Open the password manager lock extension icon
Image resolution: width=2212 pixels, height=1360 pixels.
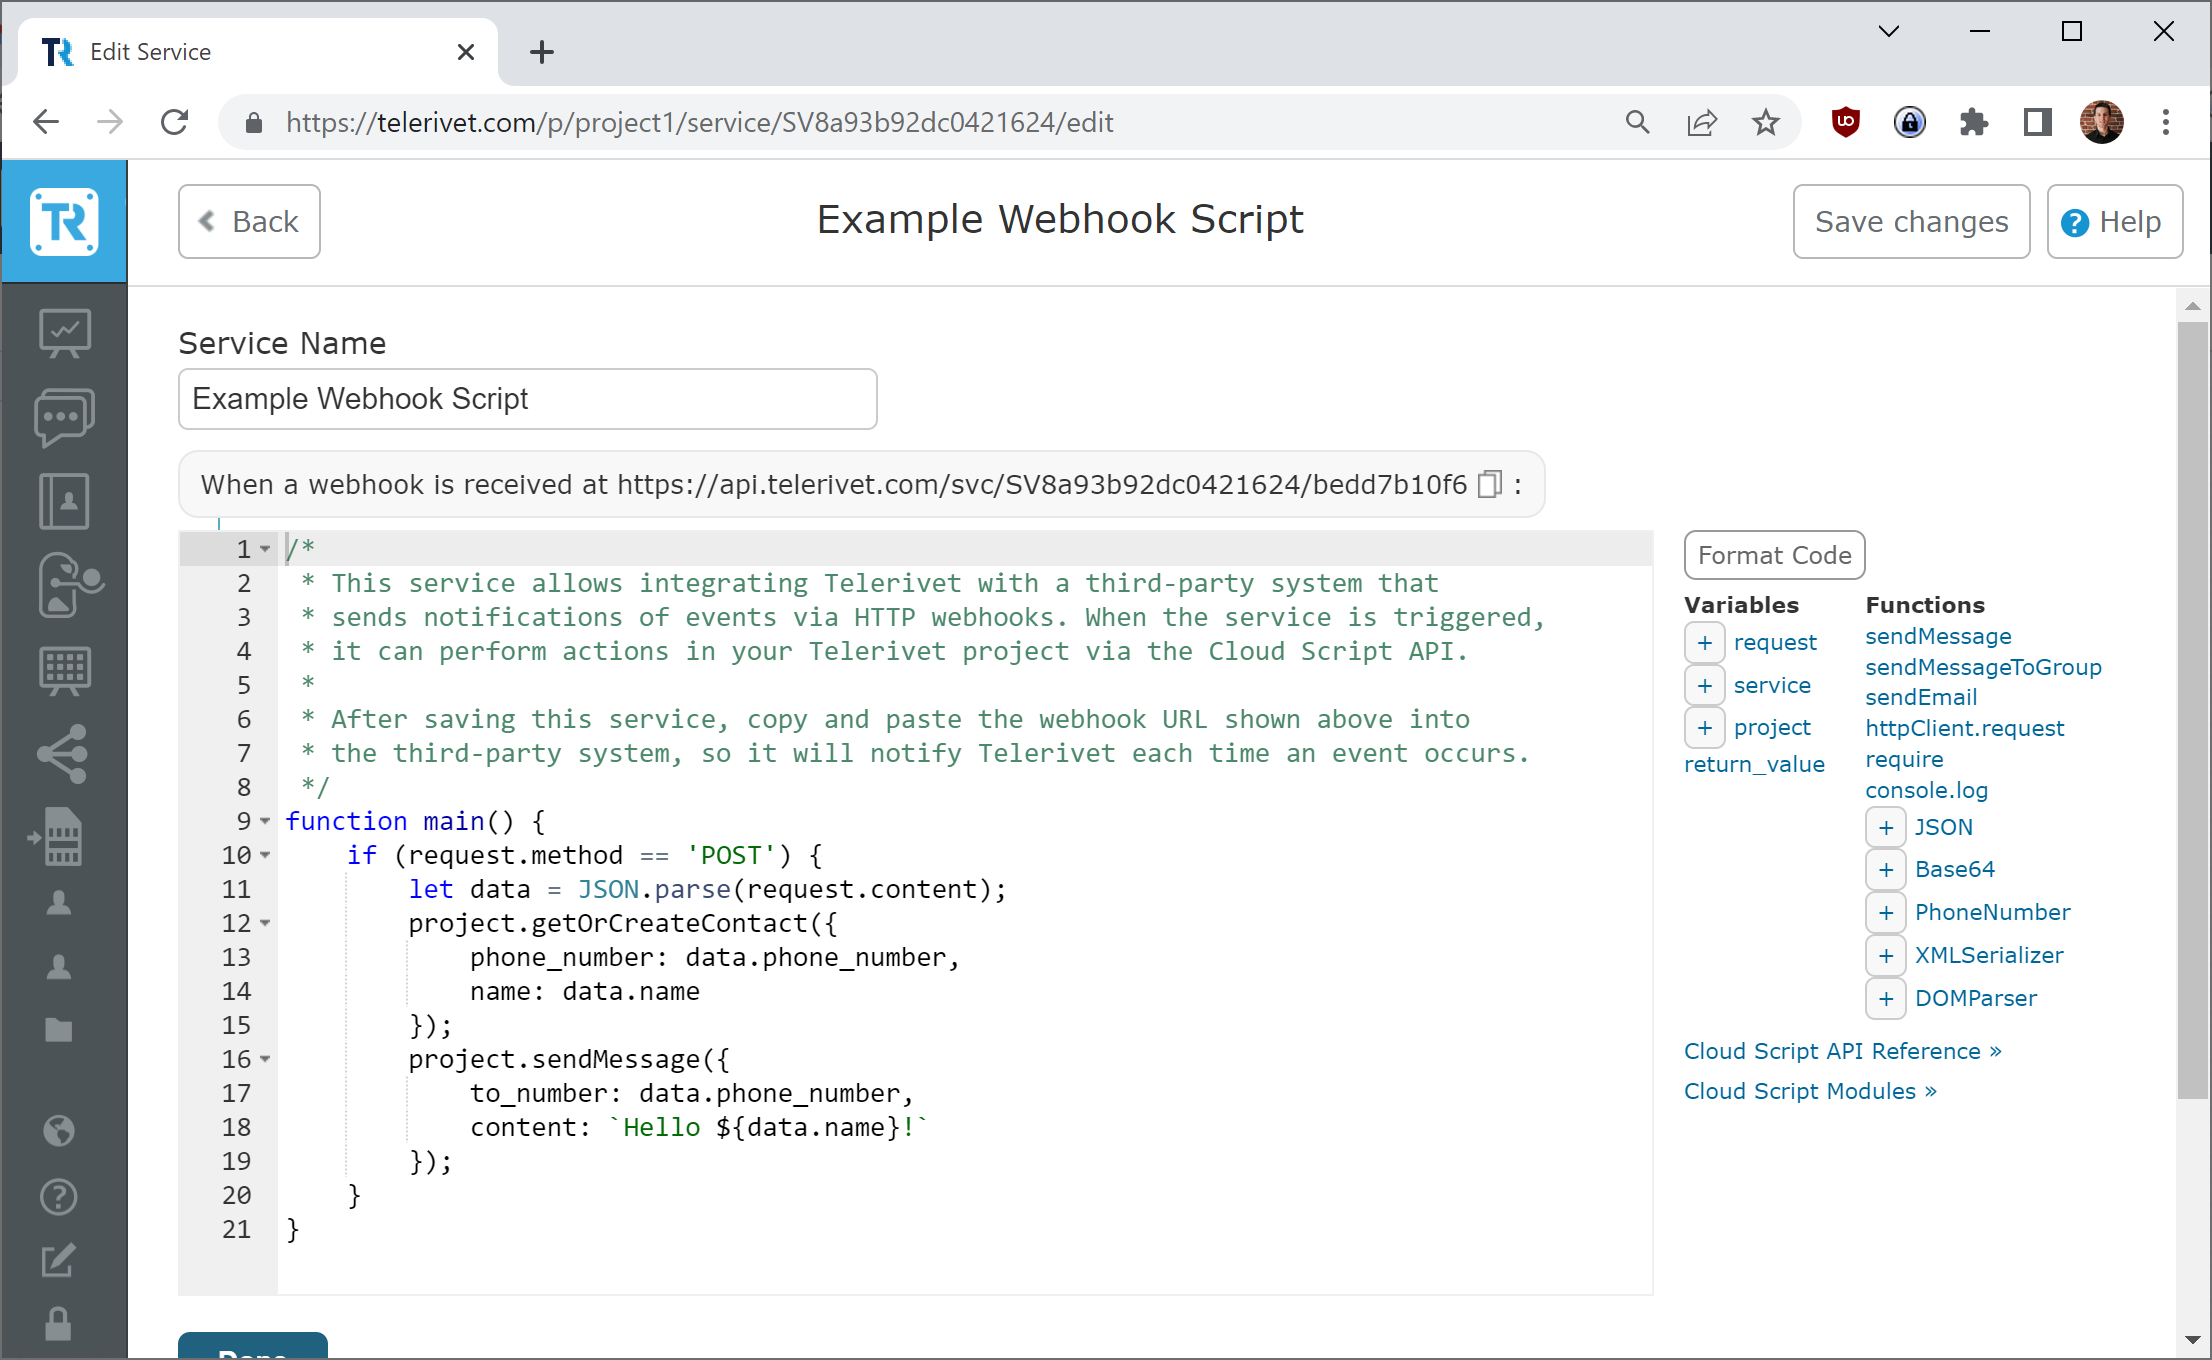pyautogui.click(x=1909, y=122)
